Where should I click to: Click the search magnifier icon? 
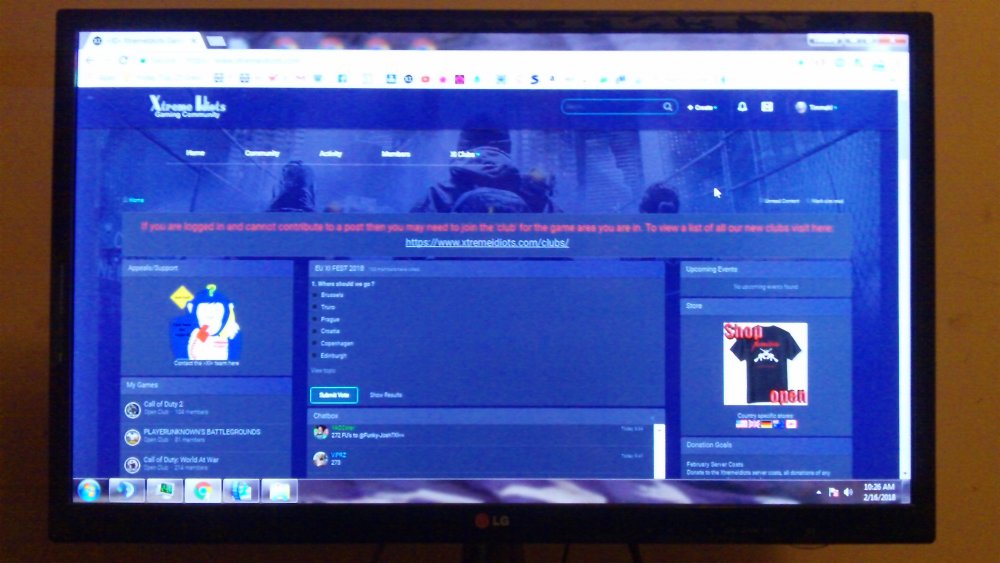668,107
